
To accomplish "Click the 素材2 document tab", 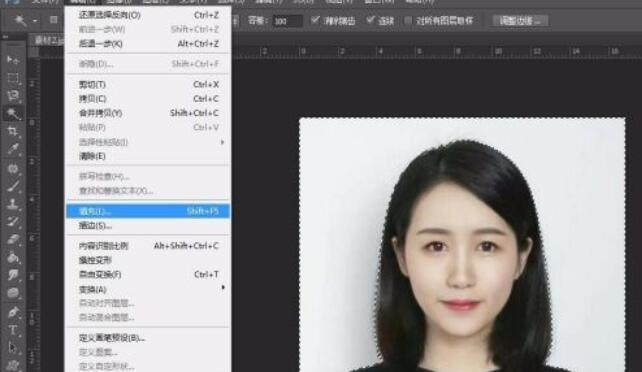I will point(47,41).
